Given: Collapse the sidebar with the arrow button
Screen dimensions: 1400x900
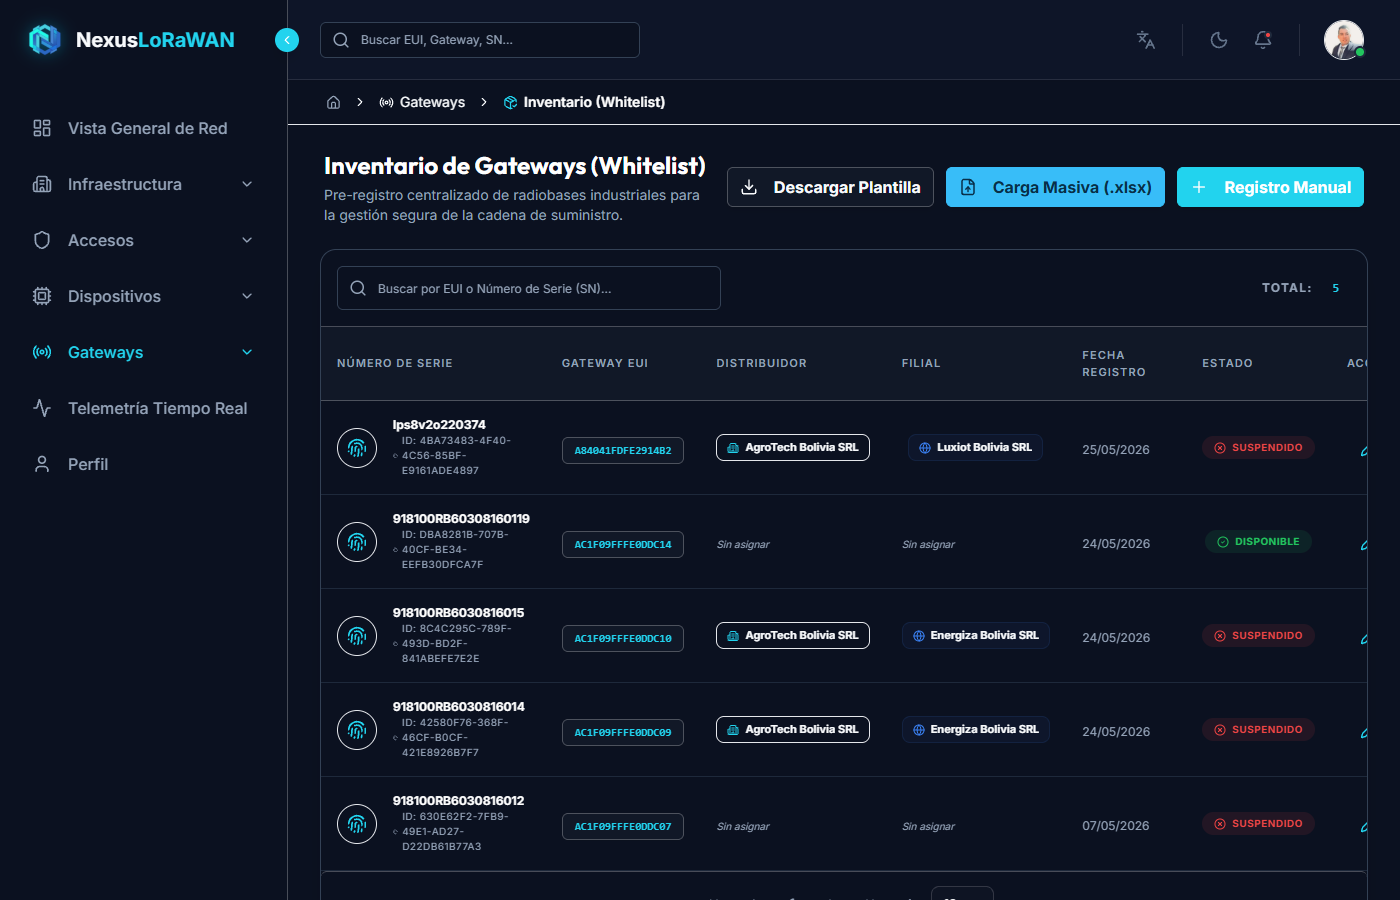Looking at the screenshot, I should pos(287,40).
